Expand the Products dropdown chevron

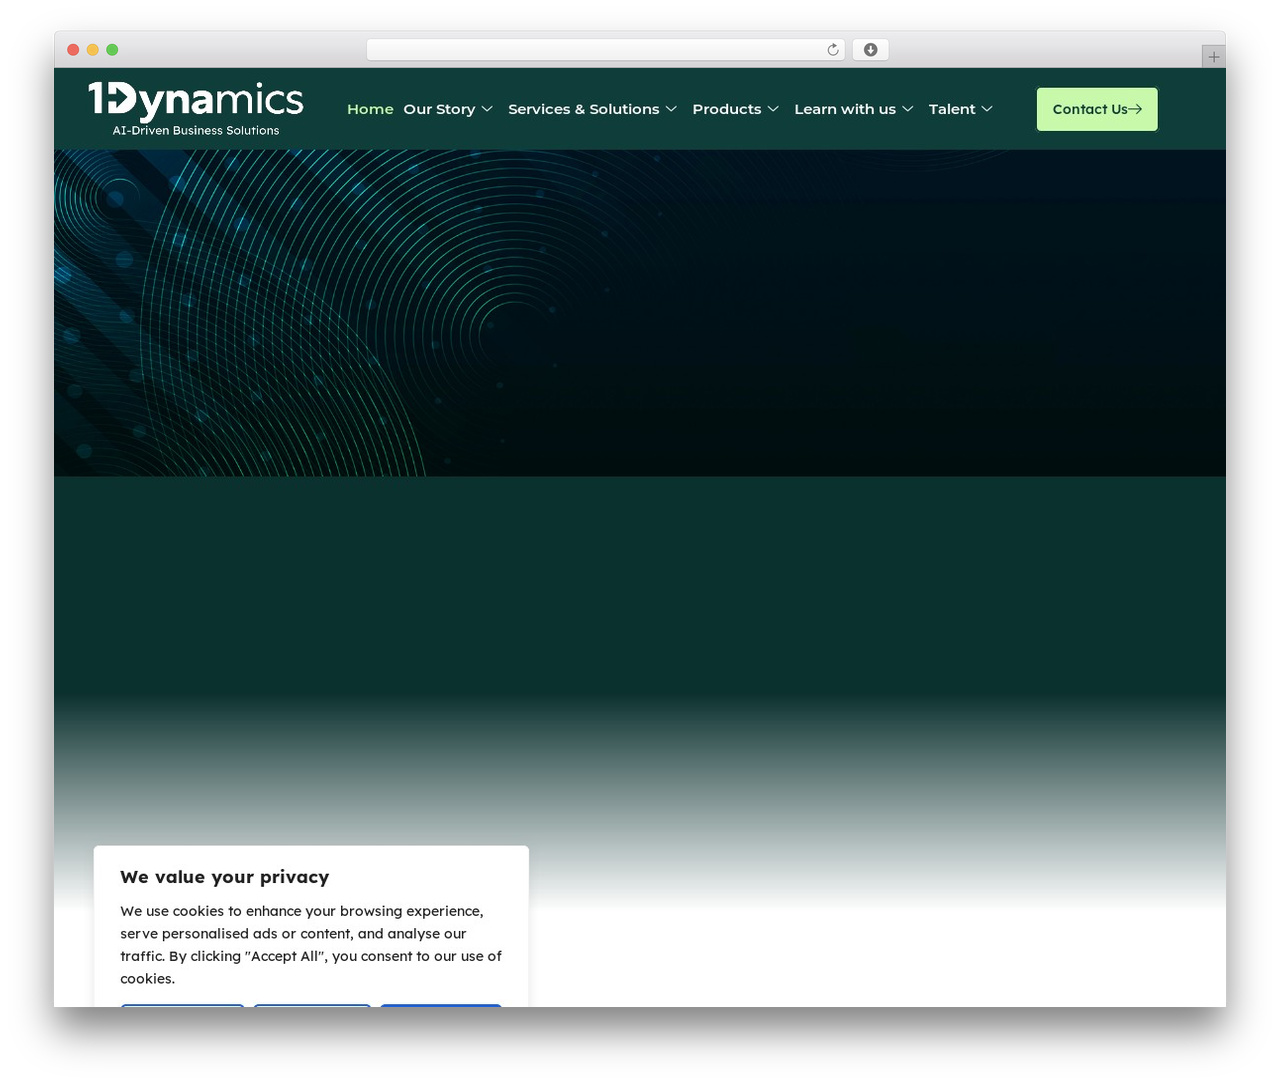(x=773, y=109)
